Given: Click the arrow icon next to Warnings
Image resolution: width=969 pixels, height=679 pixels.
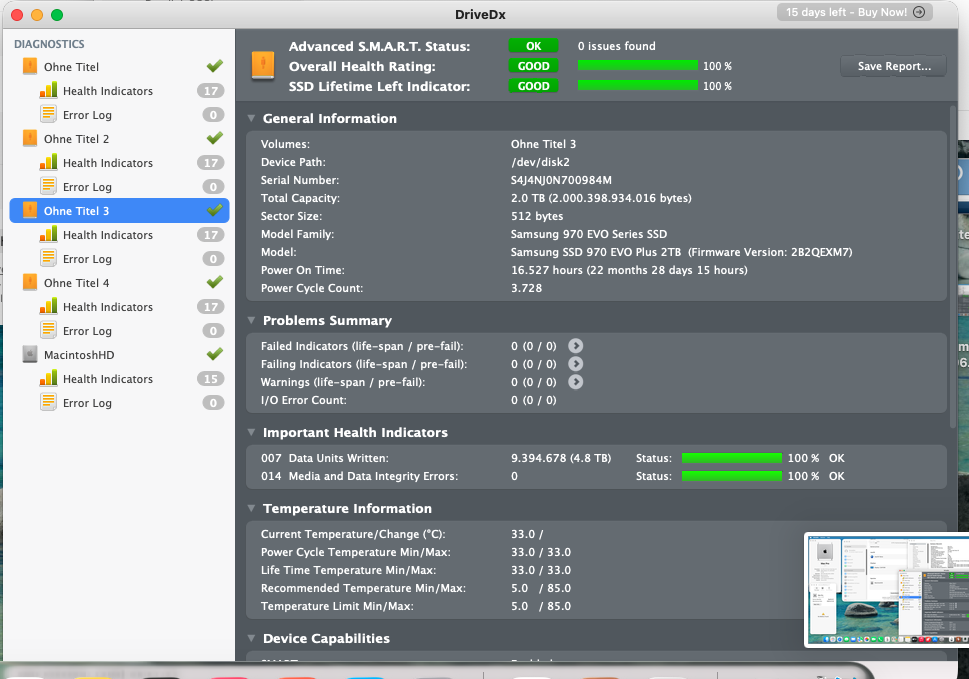Looking at the screenshot, I should click(575, 382).
